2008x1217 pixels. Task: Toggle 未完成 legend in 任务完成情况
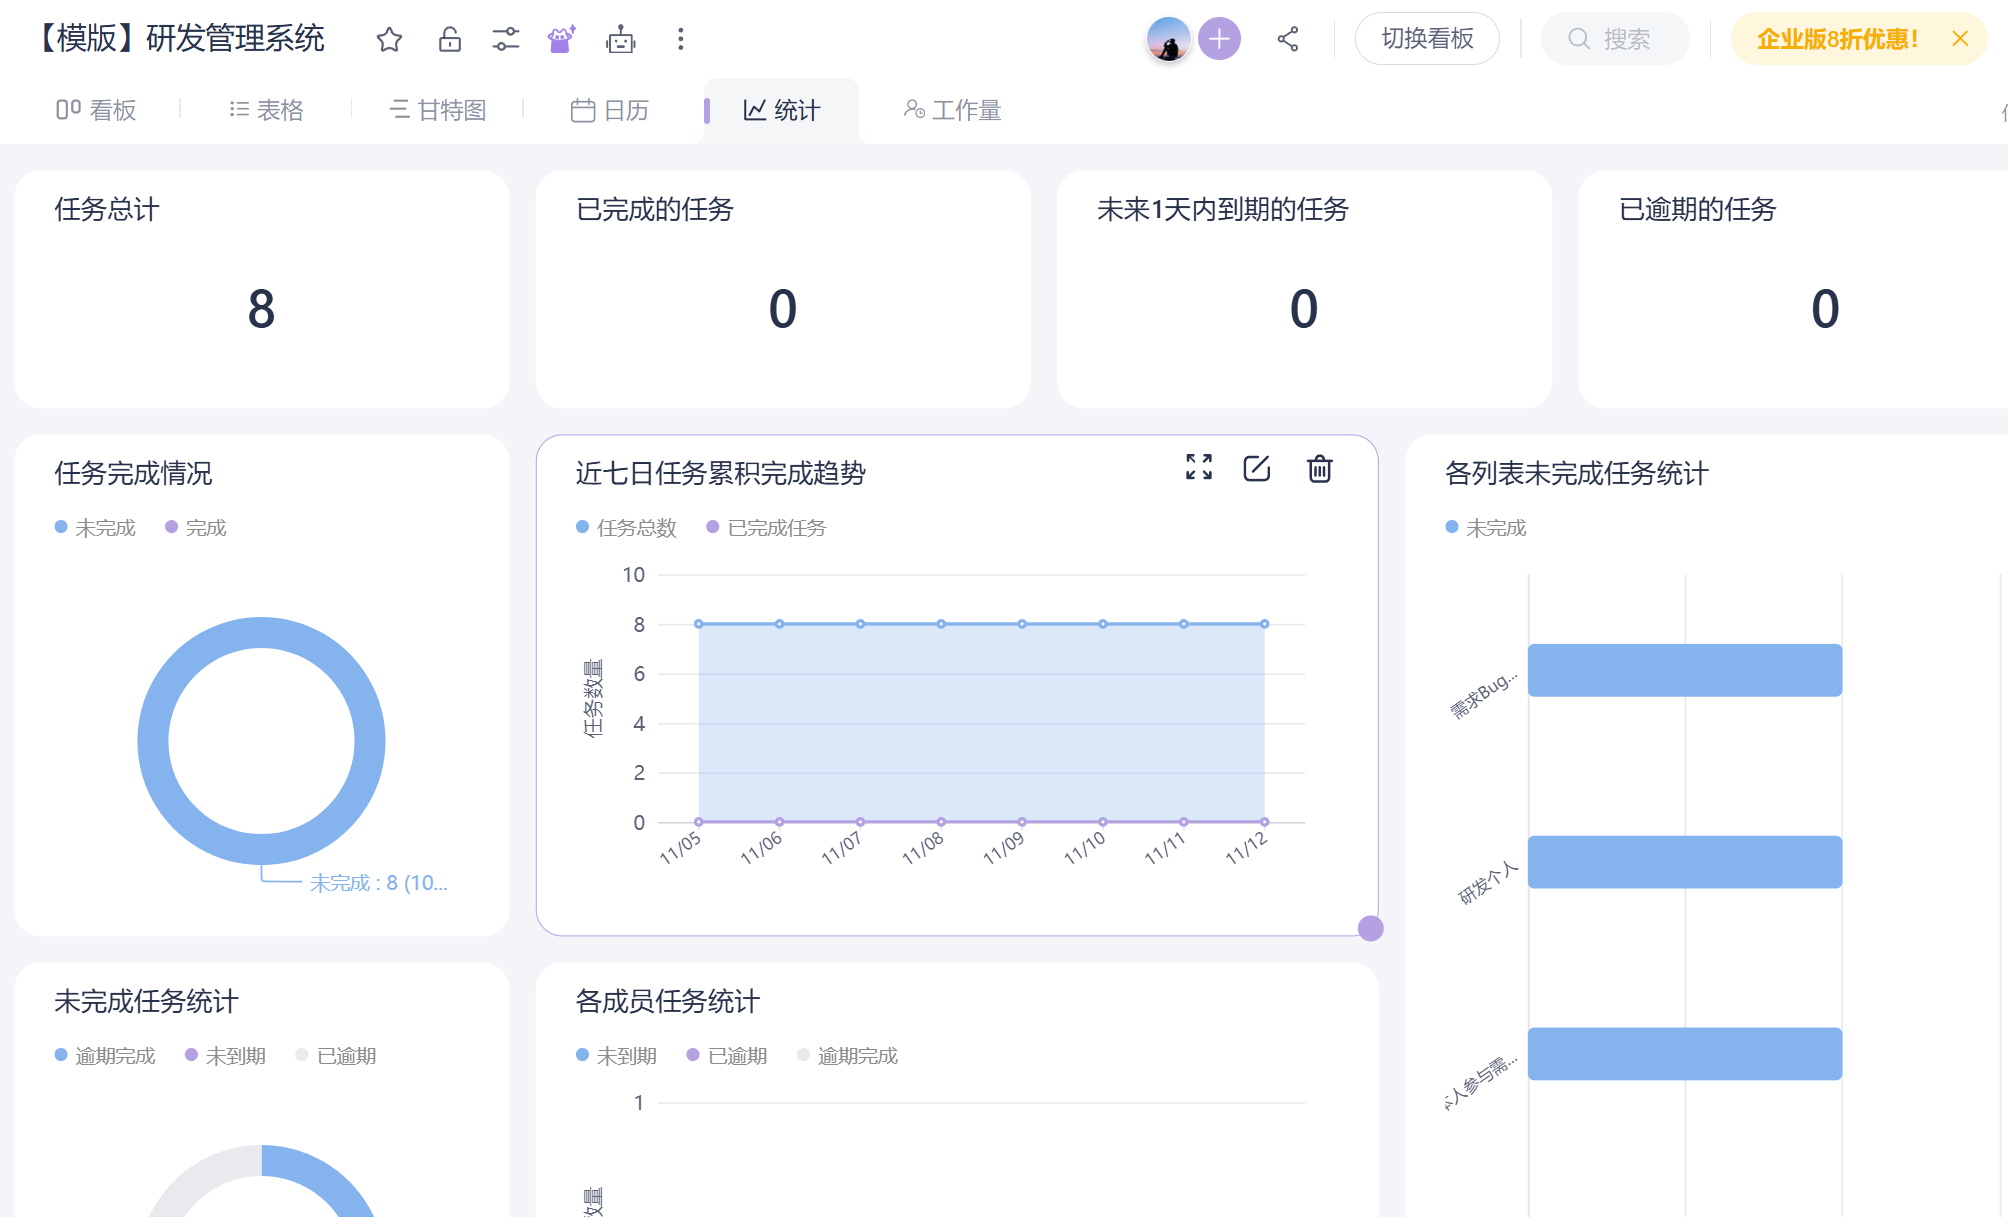pyautogui.click(x=95, y=527)
